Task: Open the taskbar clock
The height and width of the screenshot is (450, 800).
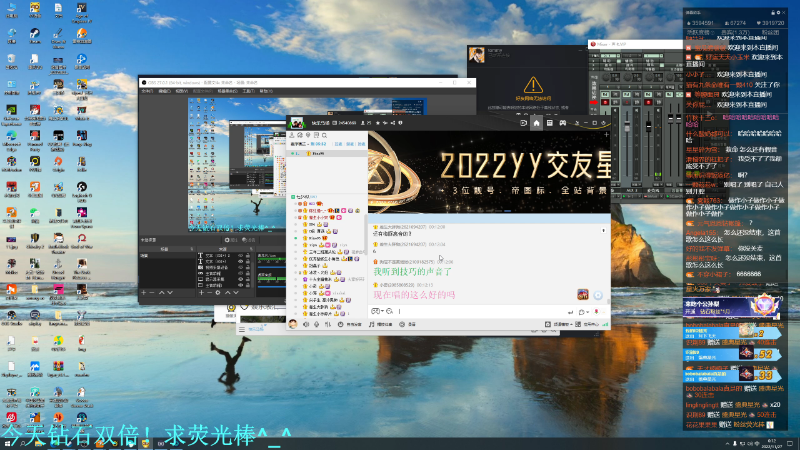Action: [772, 444]
